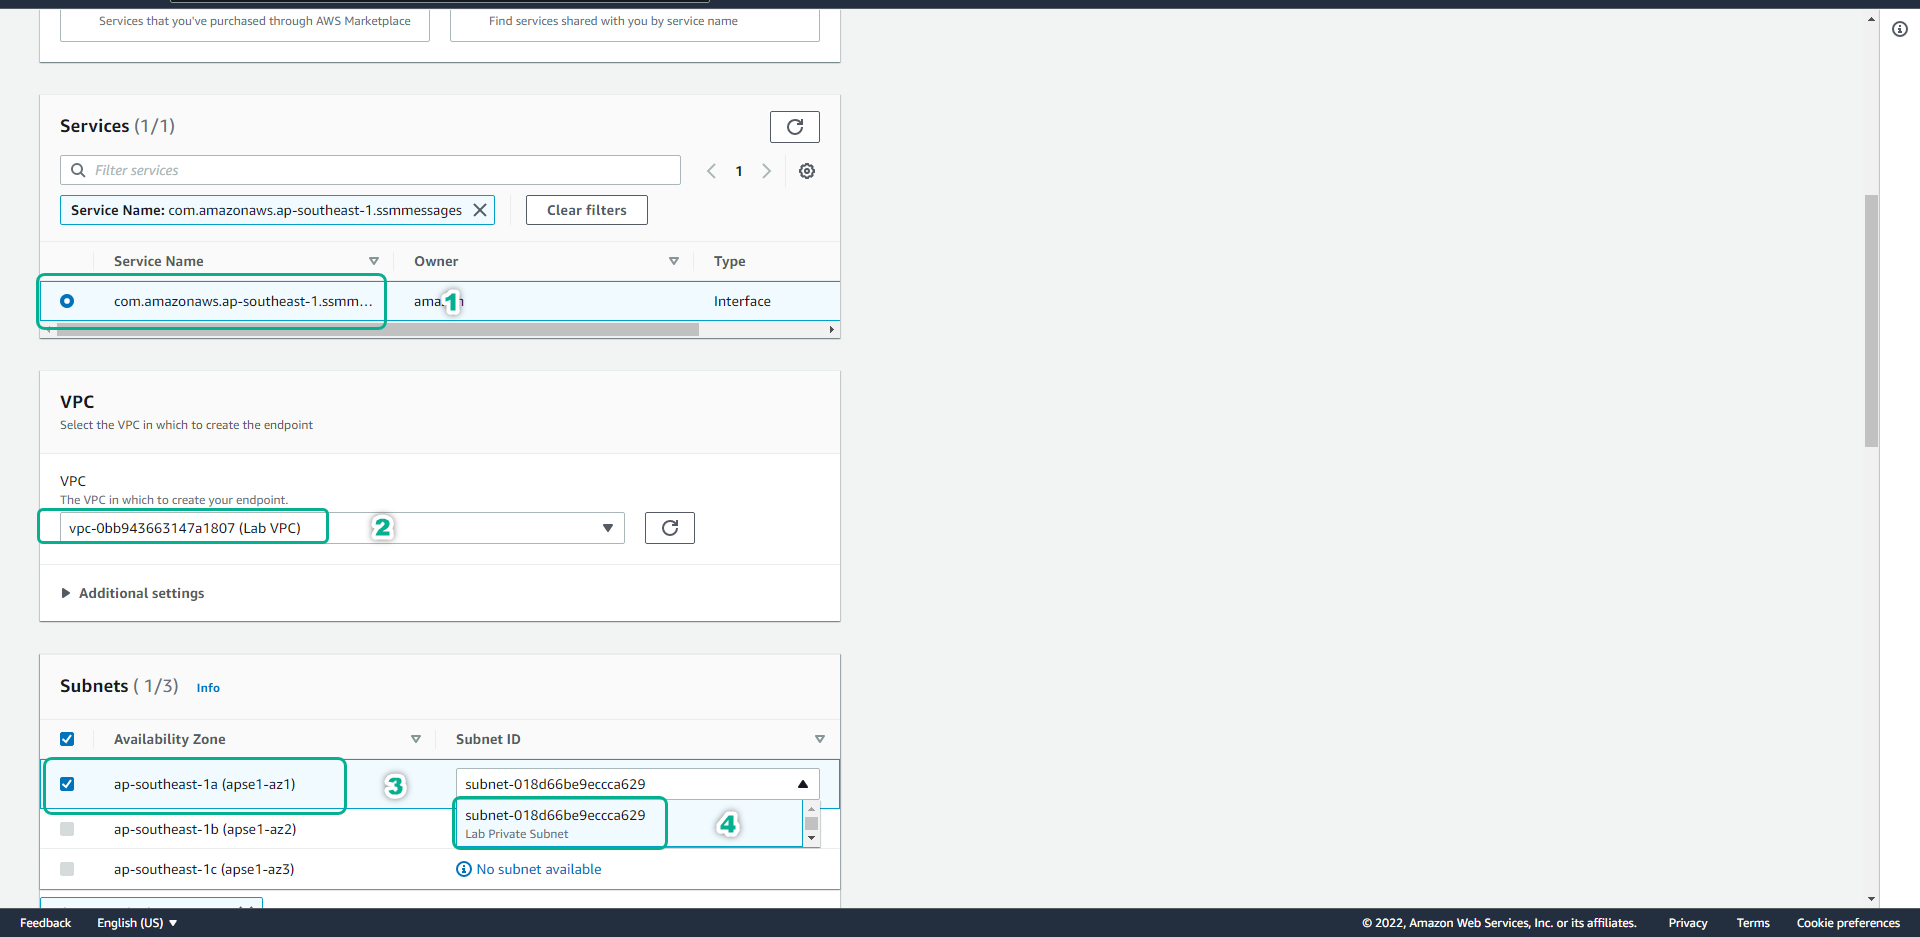Collapse the Subnet ID dropdown

pos(802,784)
